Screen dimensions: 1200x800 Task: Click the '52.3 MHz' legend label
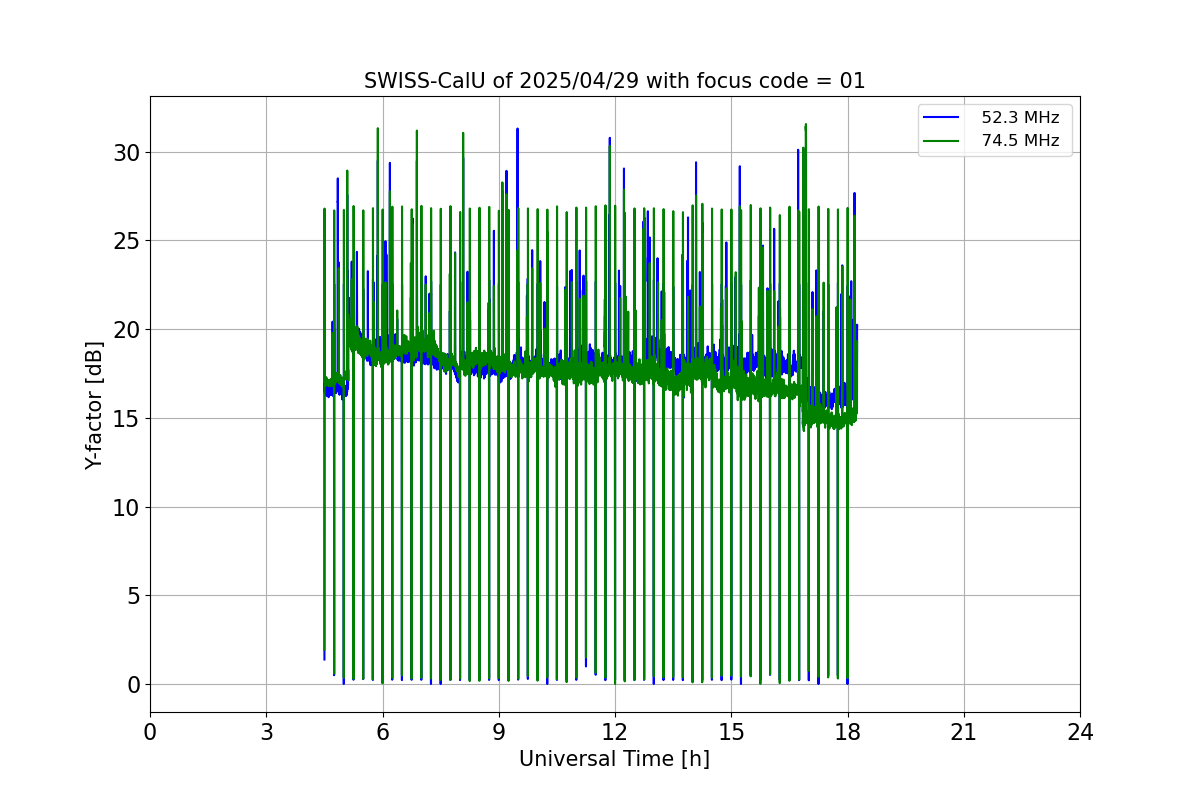[x=1020, y=118]
